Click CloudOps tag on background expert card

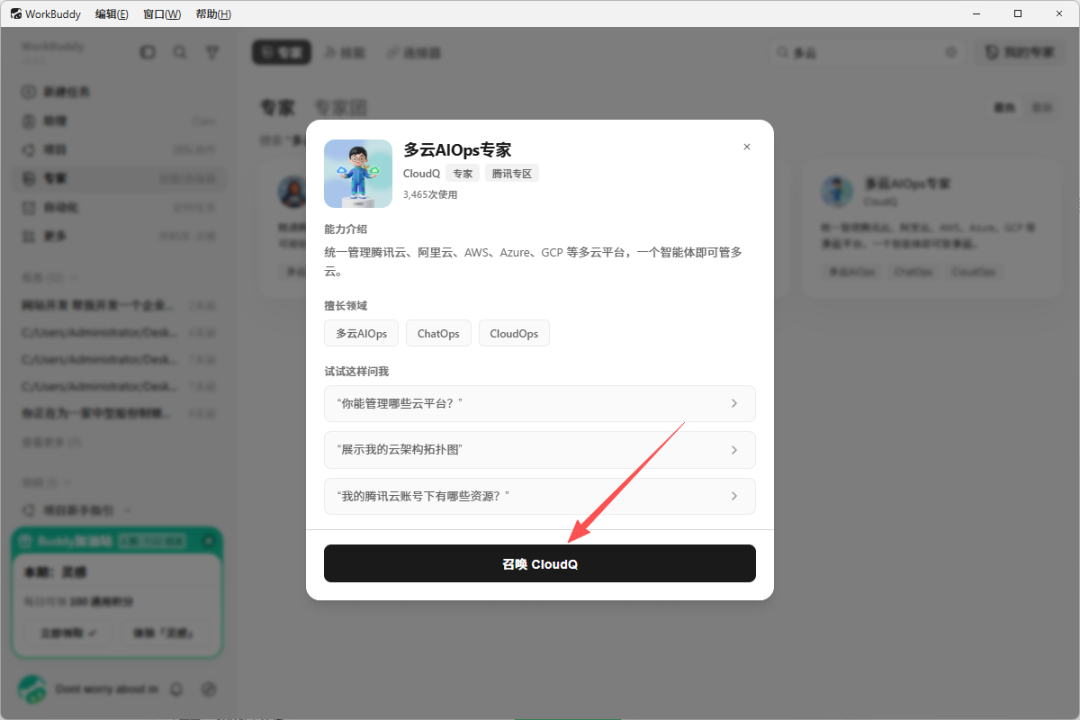[x=973, y=272]
